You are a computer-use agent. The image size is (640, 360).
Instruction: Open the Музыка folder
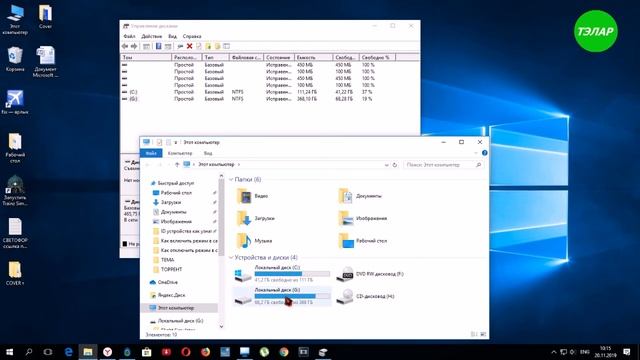point(254,241)
